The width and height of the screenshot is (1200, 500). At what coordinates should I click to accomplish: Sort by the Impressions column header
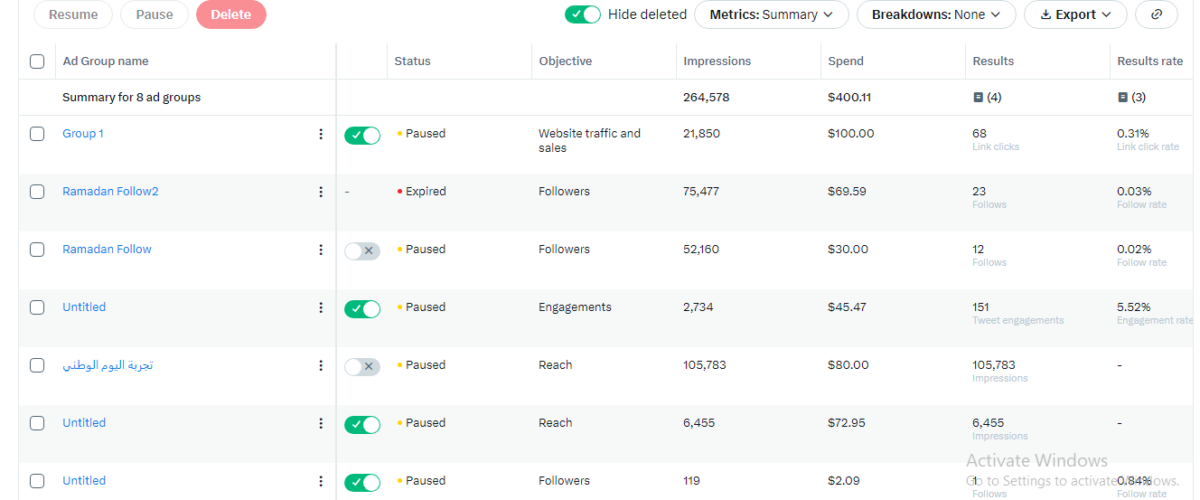pyautogui.click(x=717, y=61)
